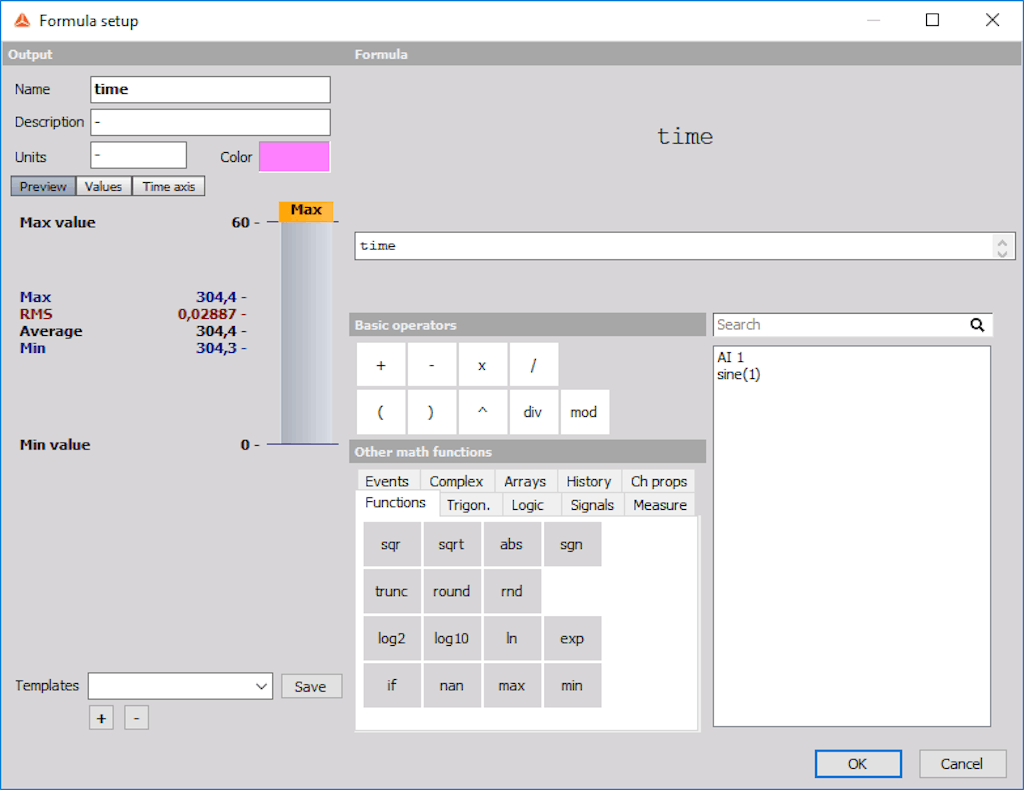This screenshot has height=790, width=1024.
Task: Remove template with minus button
Action: [x=136, y=718]
